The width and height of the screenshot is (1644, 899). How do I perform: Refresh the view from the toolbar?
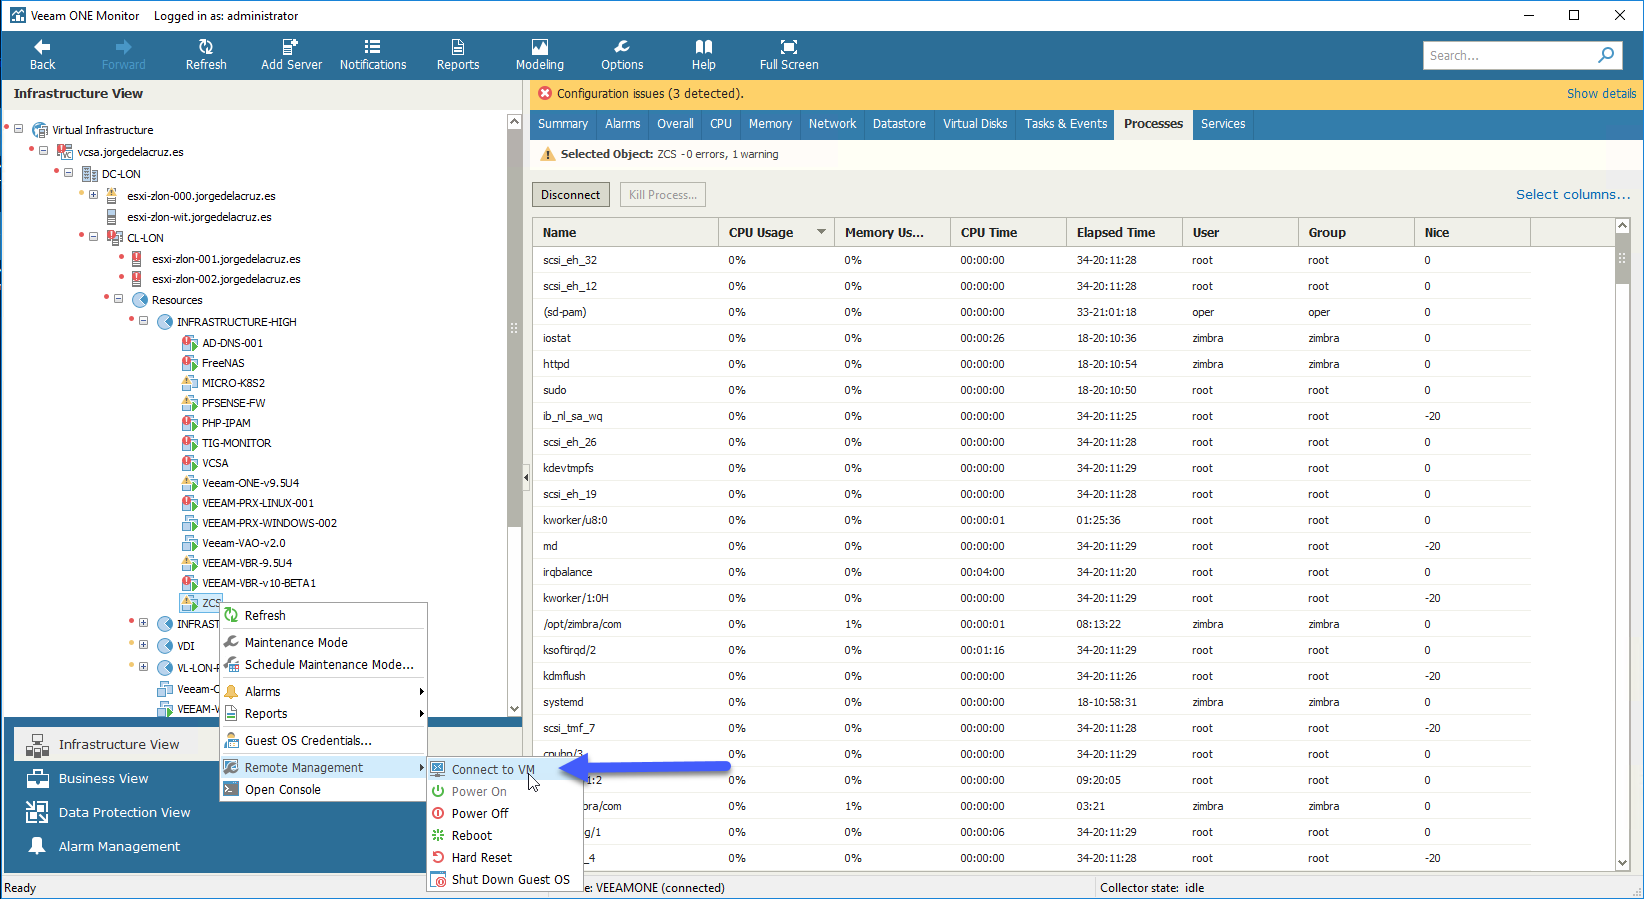click(x=206, y=54)
